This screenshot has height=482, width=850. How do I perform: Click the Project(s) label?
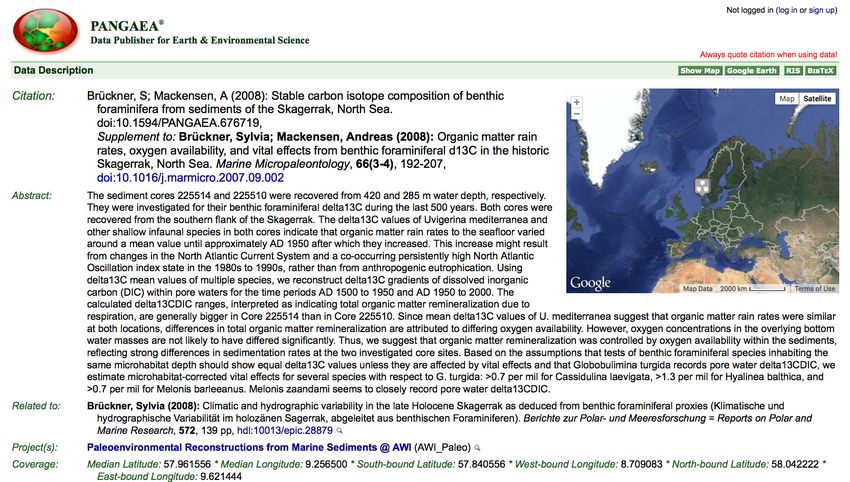[35, 447]
